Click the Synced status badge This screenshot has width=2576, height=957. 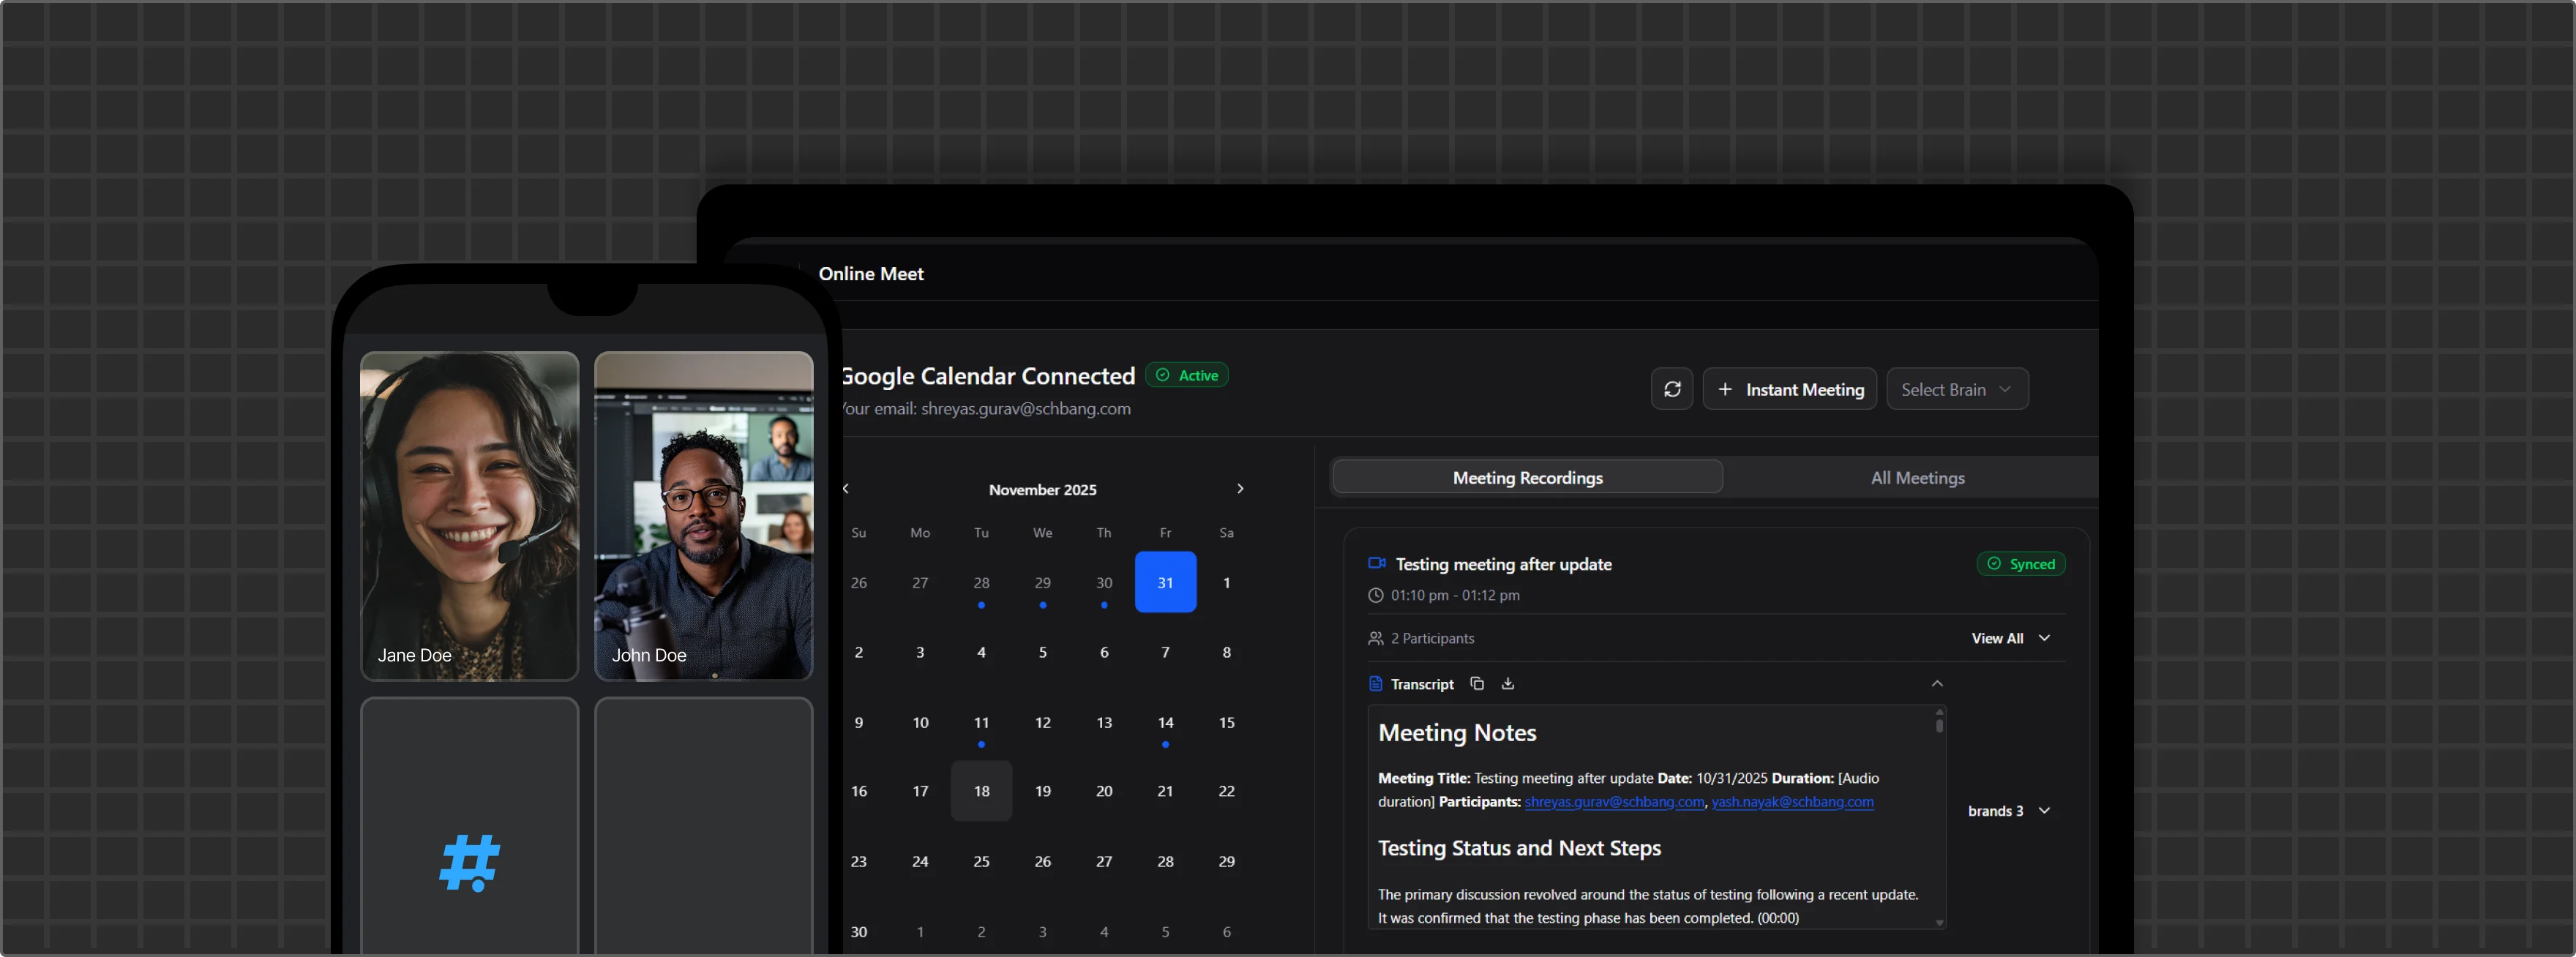pos(2021,563)
